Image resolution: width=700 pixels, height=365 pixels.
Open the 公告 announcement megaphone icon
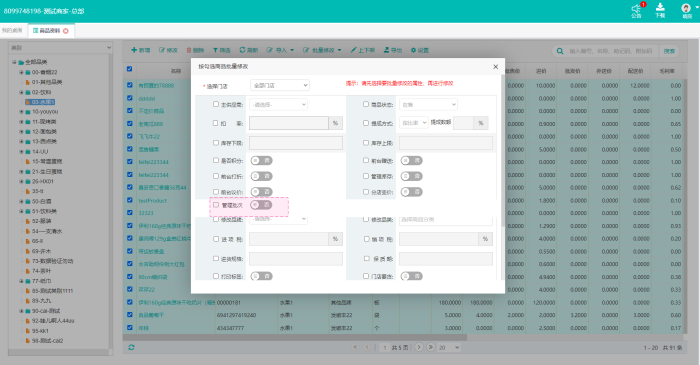click(x=636, y=8)
